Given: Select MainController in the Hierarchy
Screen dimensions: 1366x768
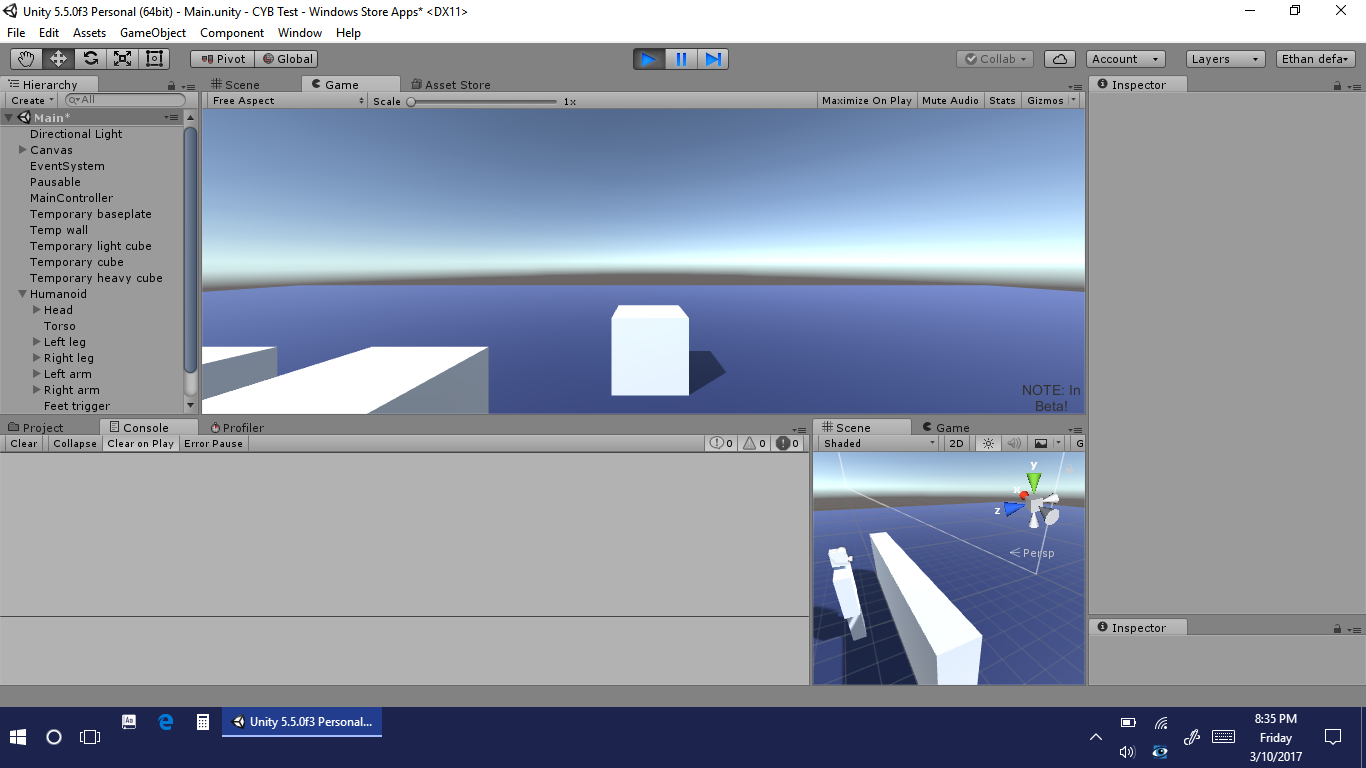Looking at the screenshot, I should [x=71, y=198].
